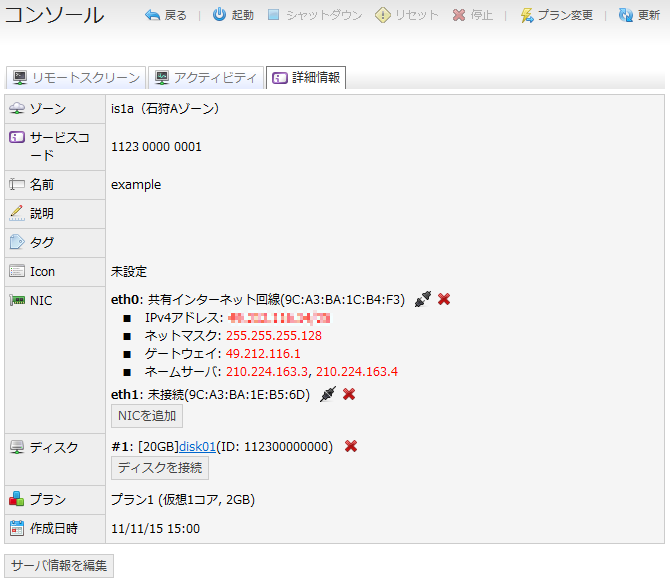This screenshot has width=670, height=585.
Task: Open the アクティビティ tab
Action: point(207,77)
